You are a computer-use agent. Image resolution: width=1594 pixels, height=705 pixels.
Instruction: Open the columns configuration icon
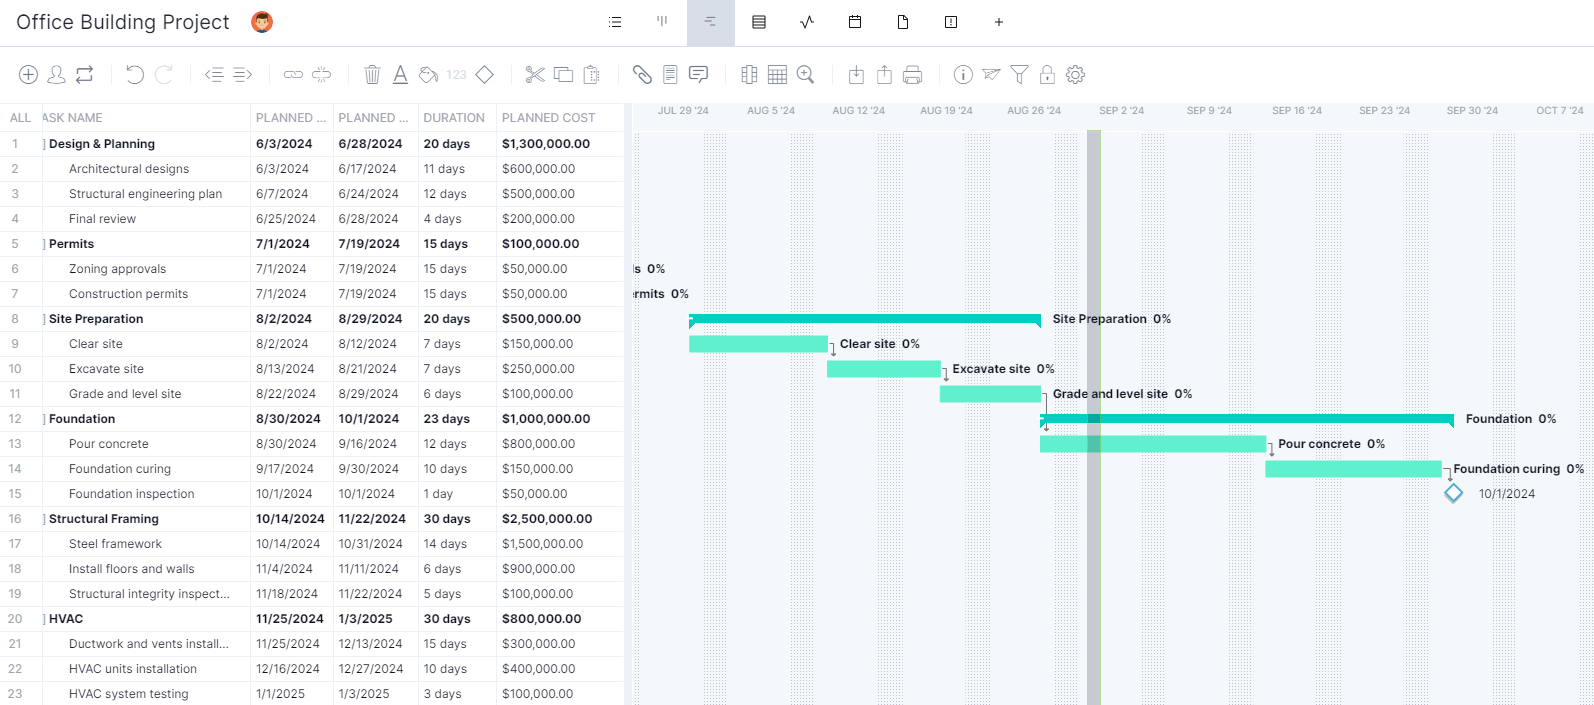click(x=749, y=74)
